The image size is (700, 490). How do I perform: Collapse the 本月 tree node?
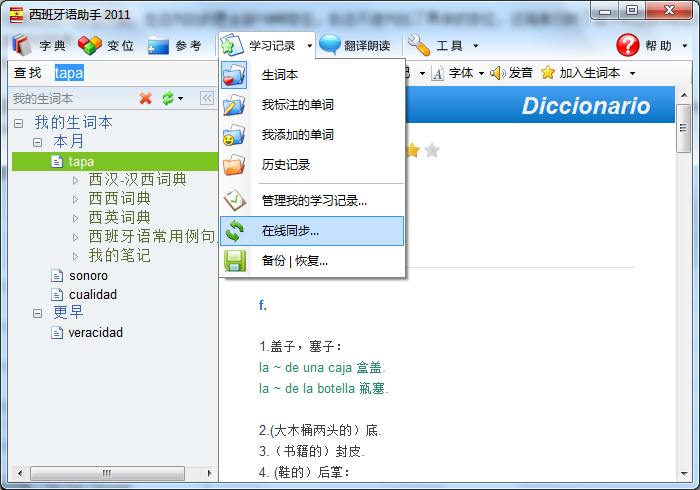38,142
